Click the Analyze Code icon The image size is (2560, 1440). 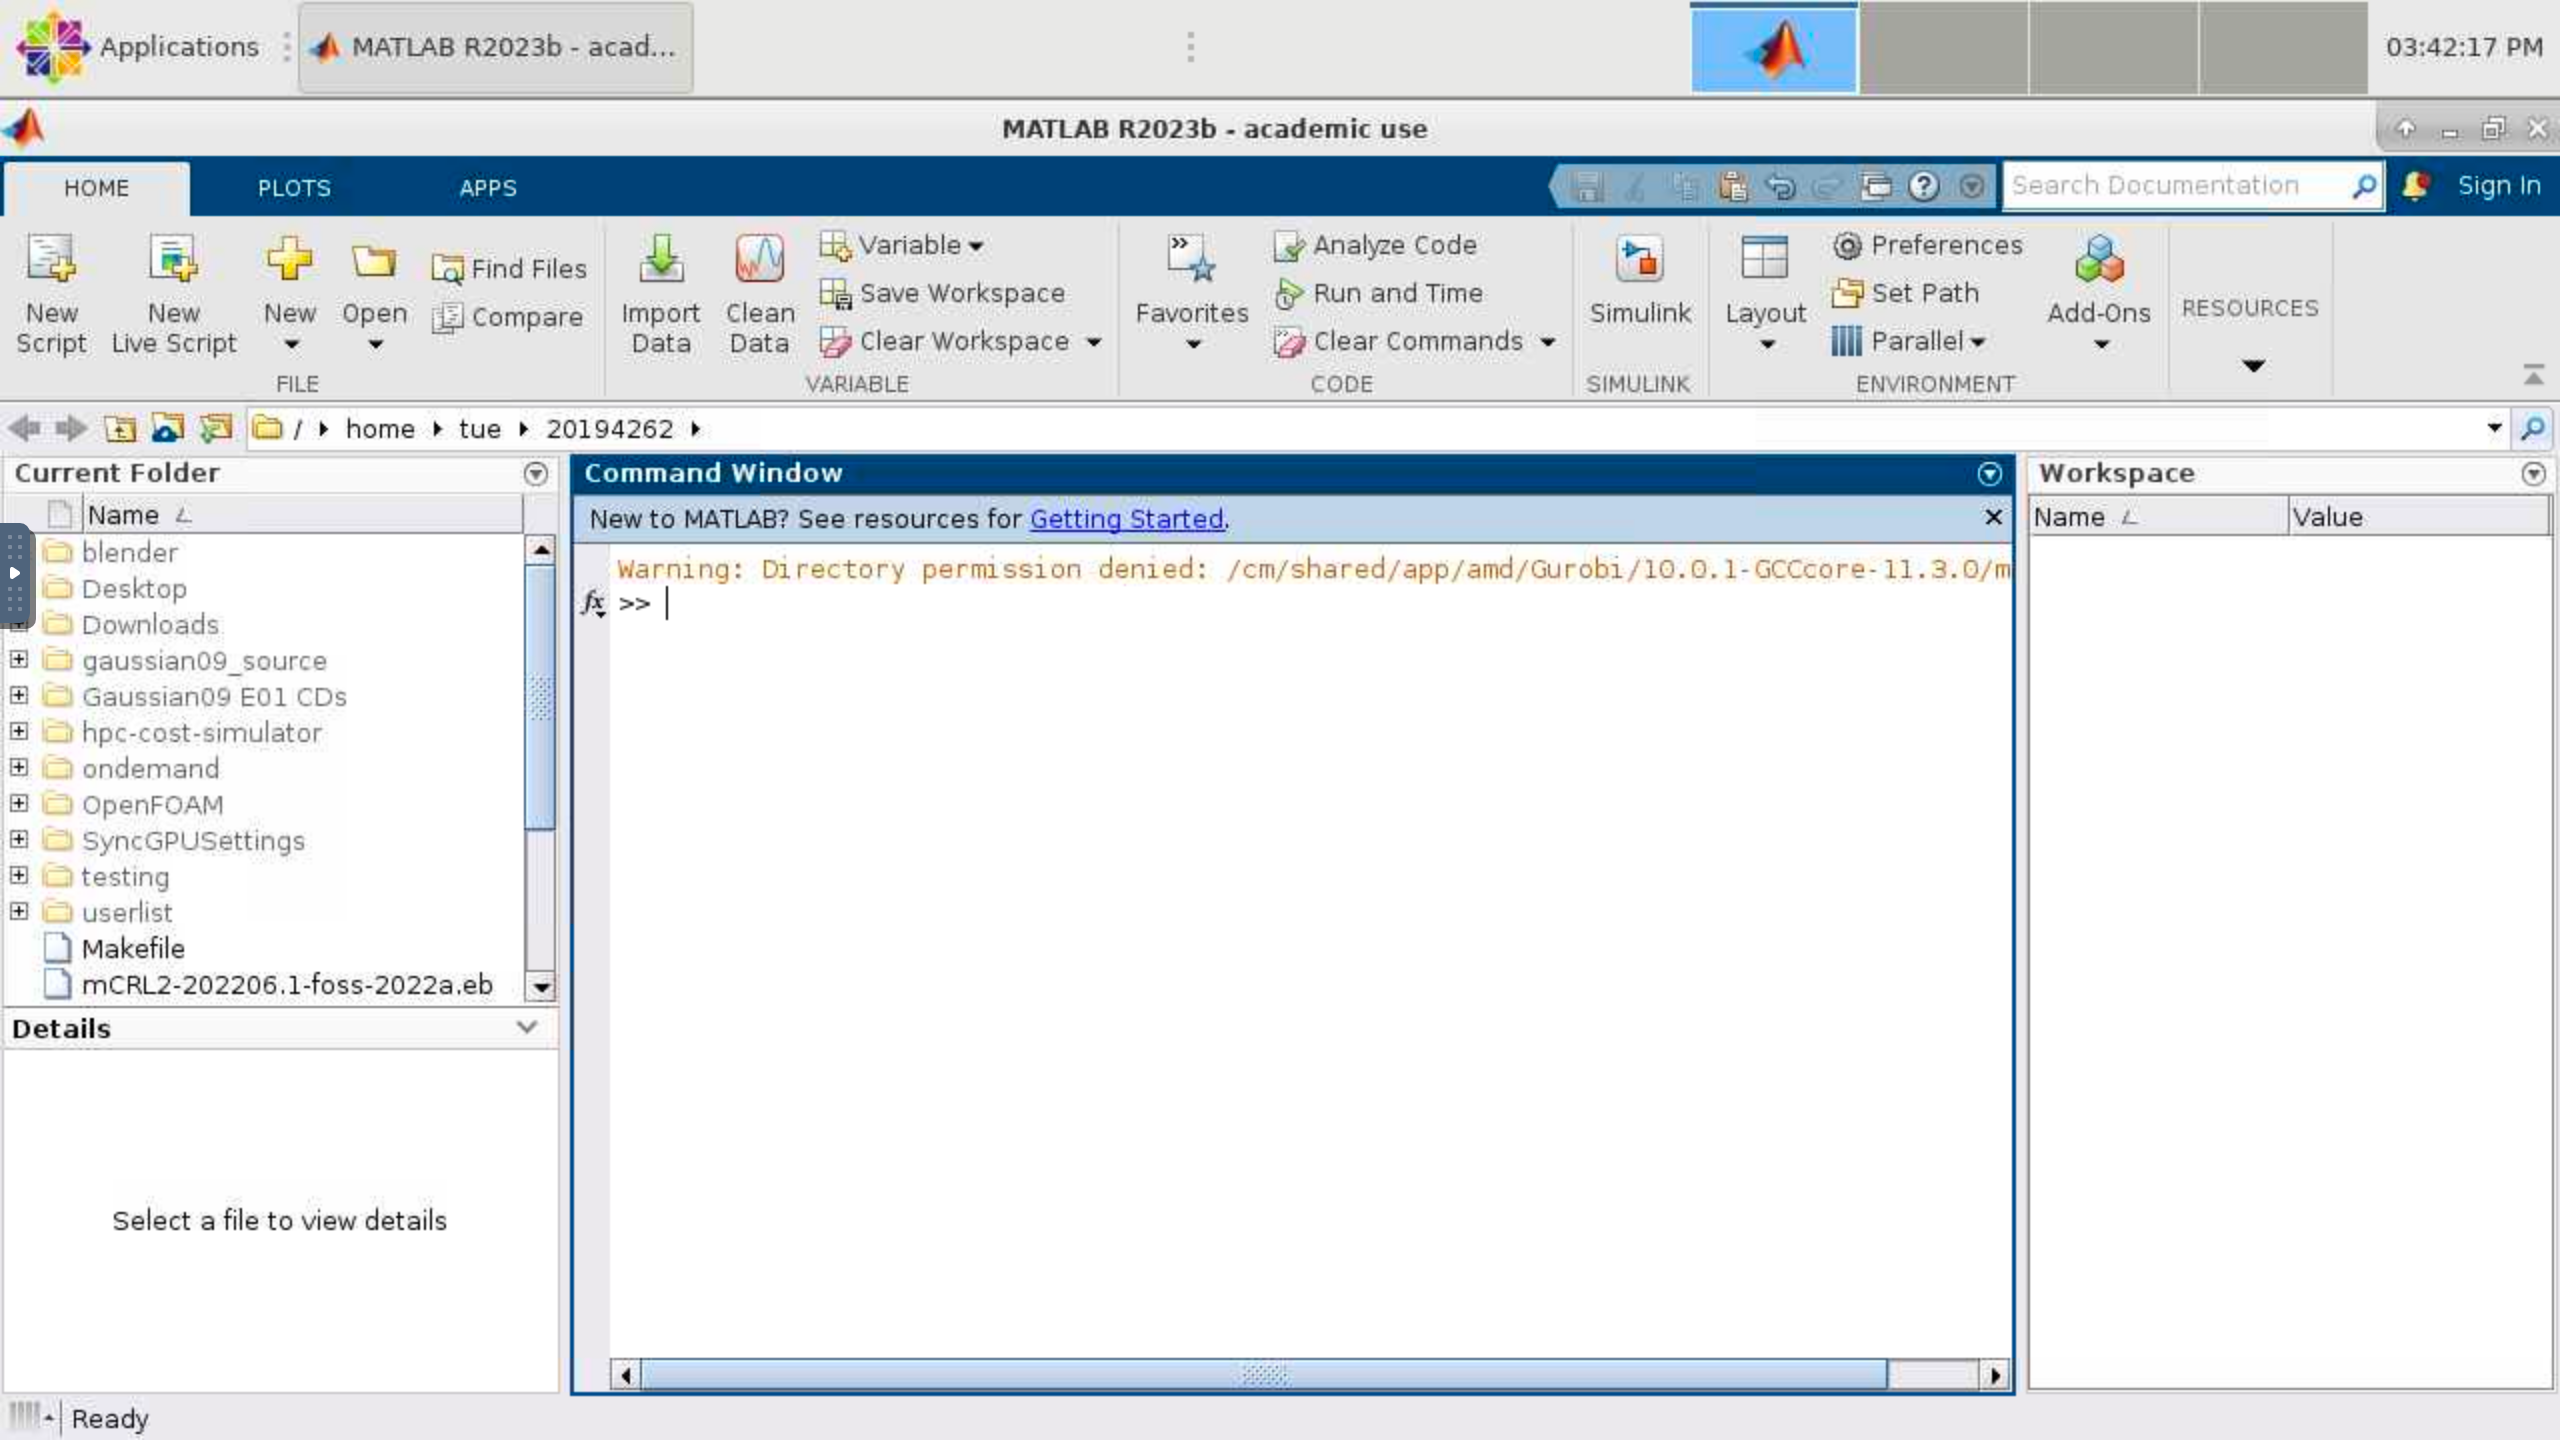pos(1290,245)
